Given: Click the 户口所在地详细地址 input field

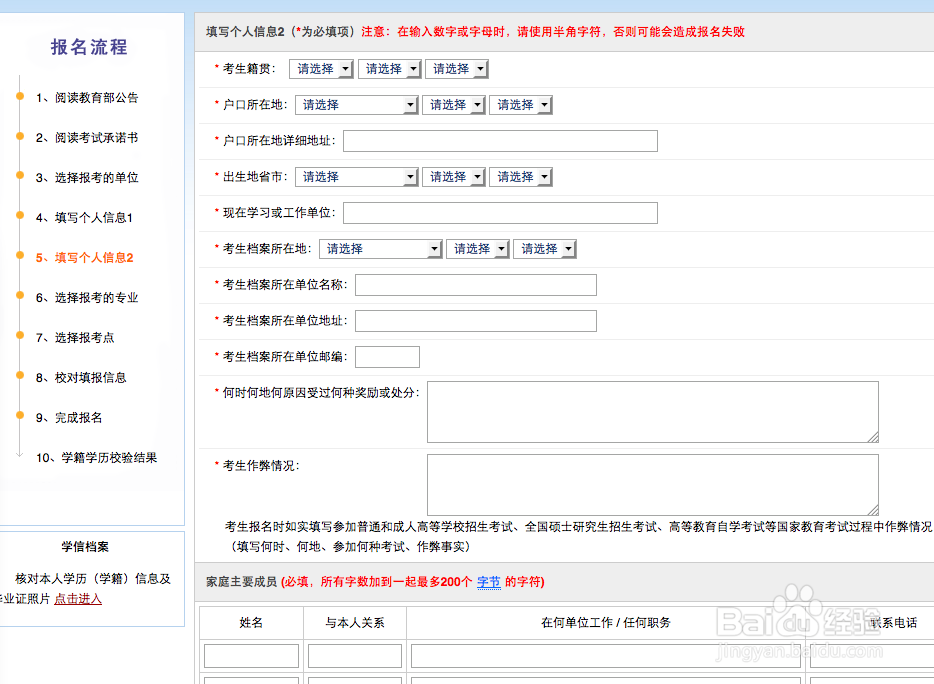Looking at the screenshot, I should click(500, 141).
